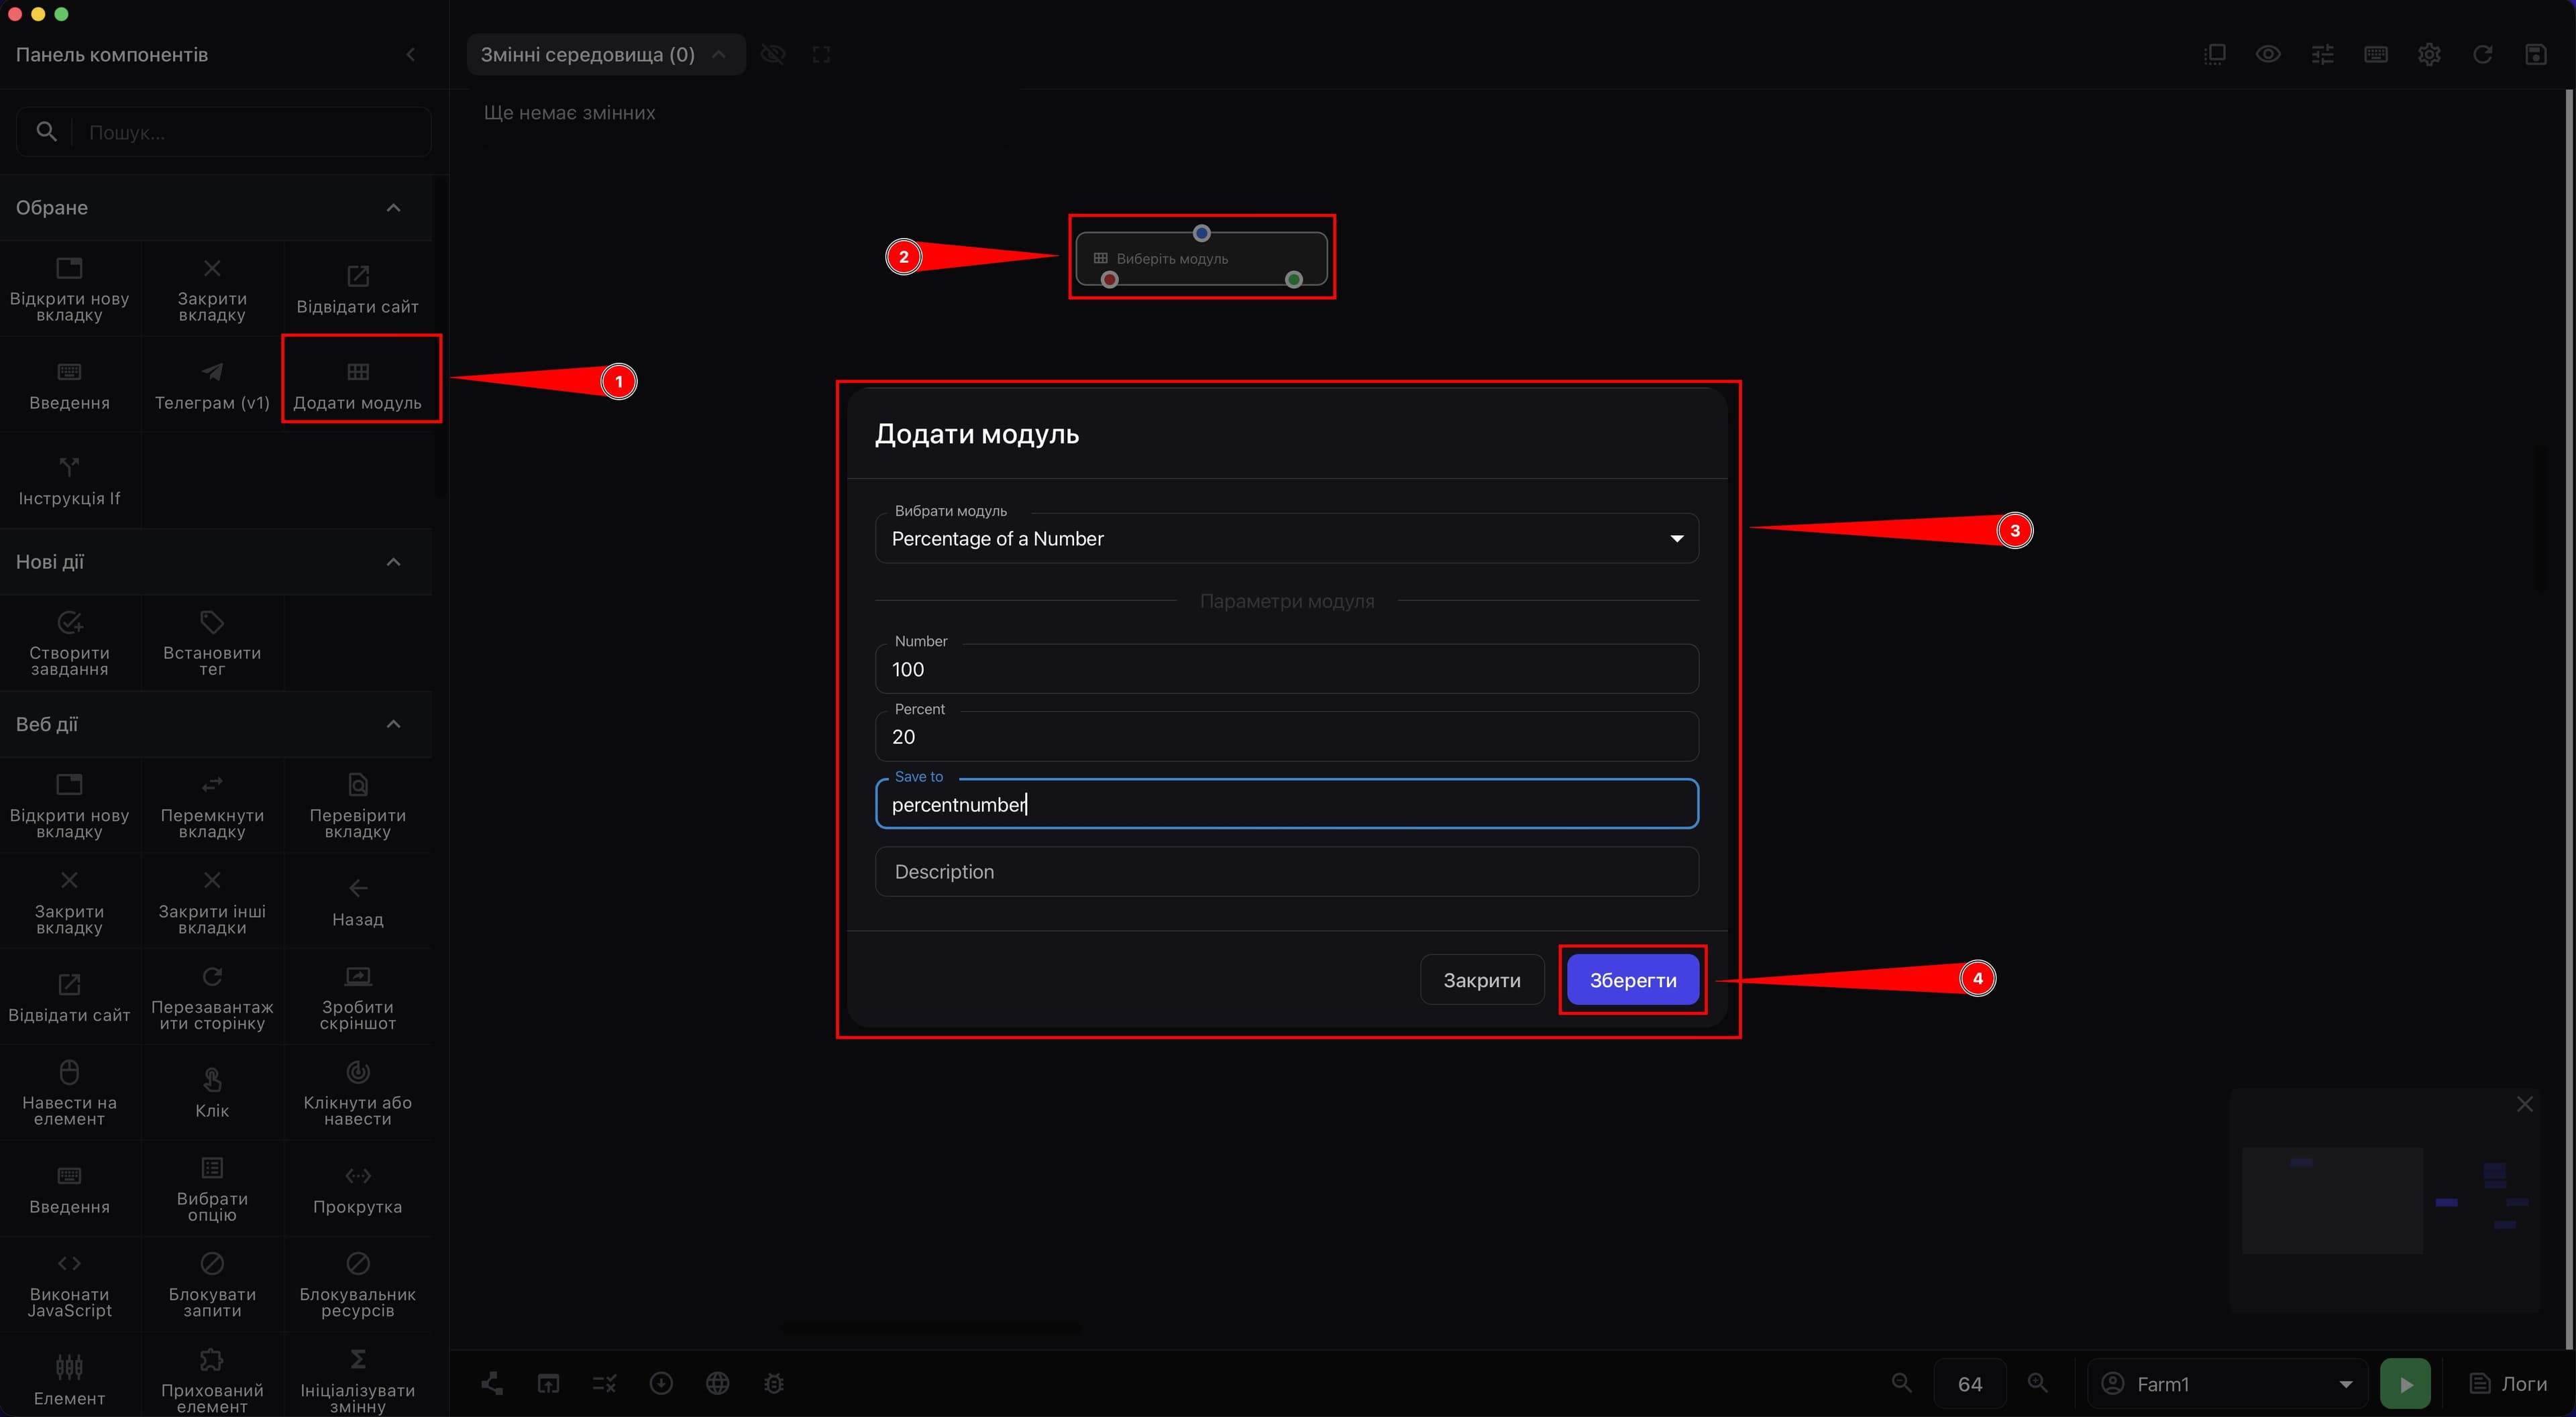Viewport: 2576px width, 1417px height.
Task: Open the settings gear in top toolbar
Action: click(2429, 54)
